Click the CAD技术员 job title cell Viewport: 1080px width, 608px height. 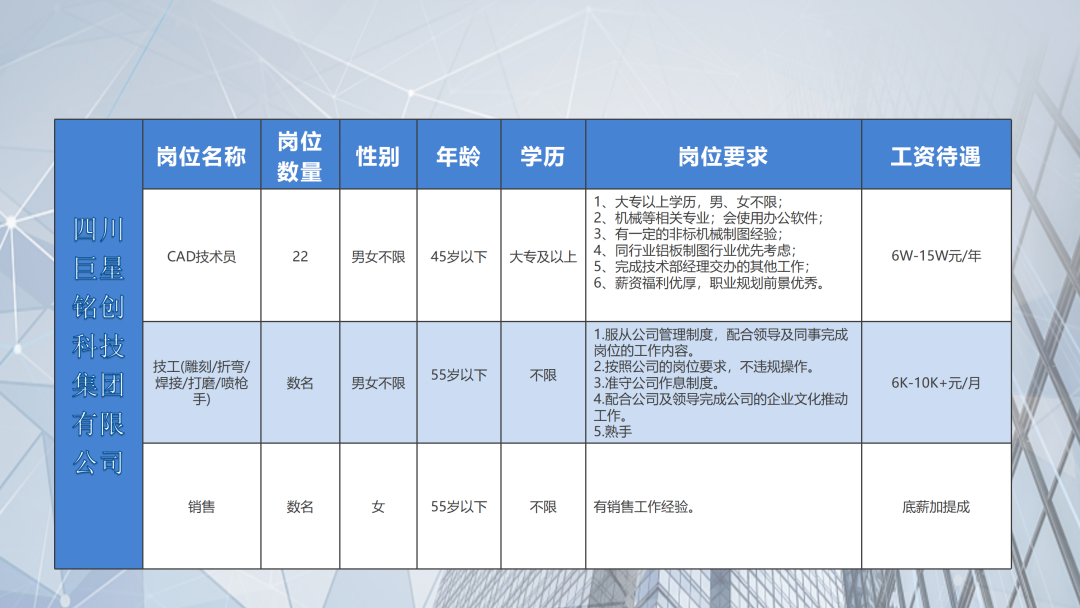(x=201, y=256)
